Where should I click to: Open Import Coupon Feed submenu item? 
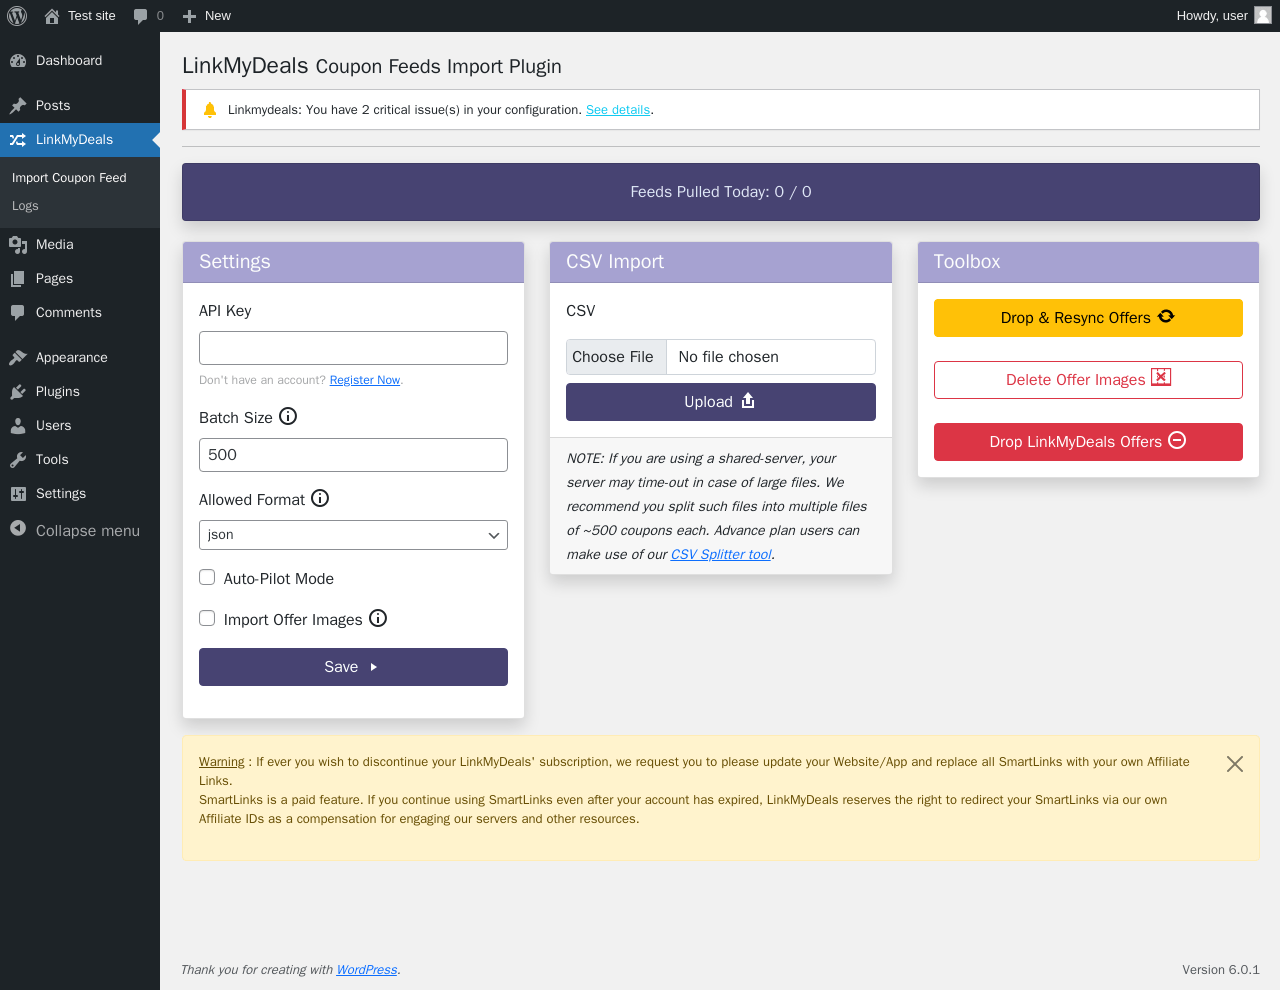[69, 178]
